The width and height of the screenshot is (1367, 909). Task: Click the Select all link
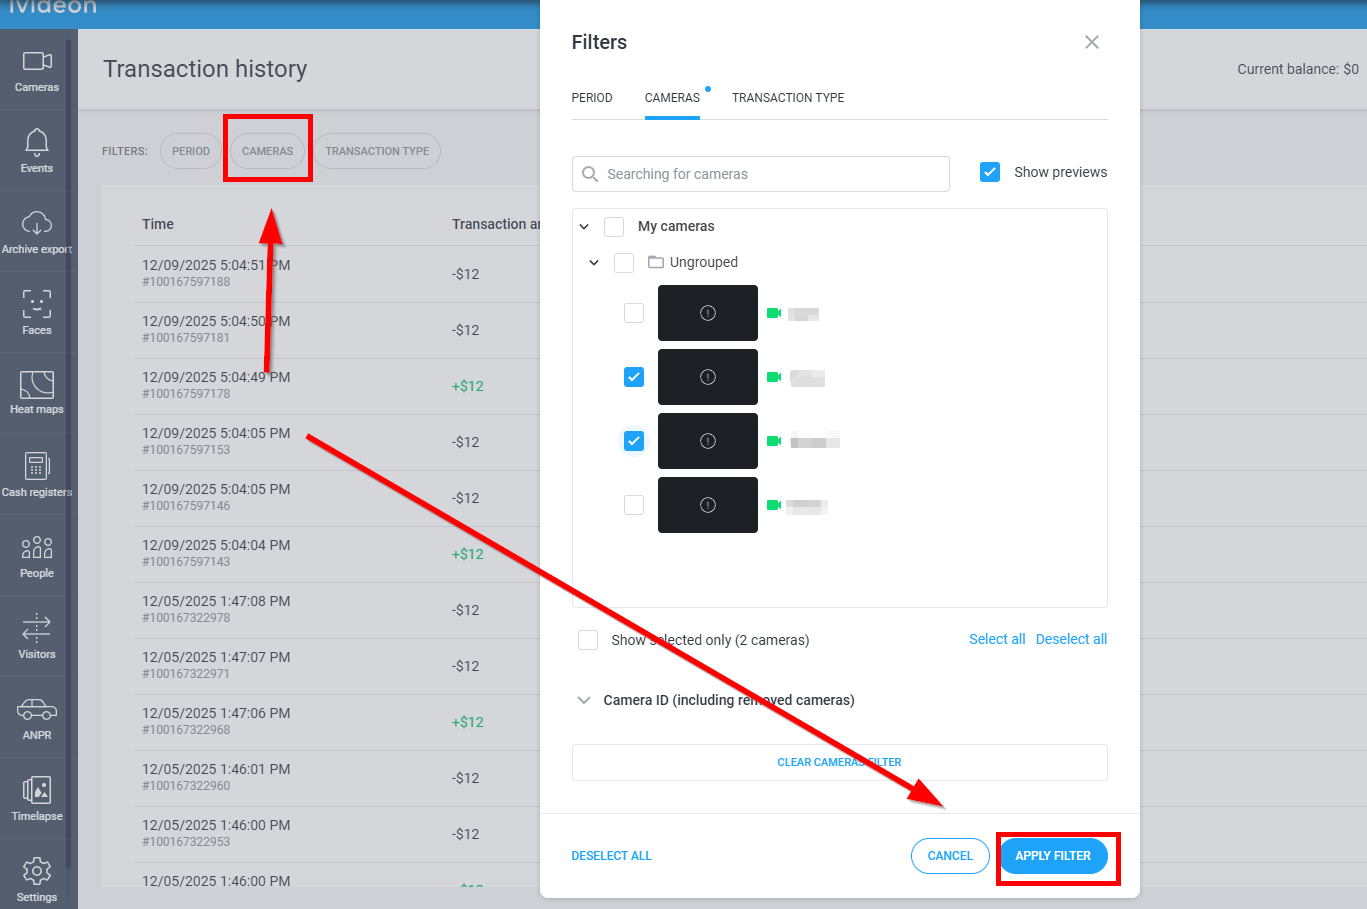[997, 640]
